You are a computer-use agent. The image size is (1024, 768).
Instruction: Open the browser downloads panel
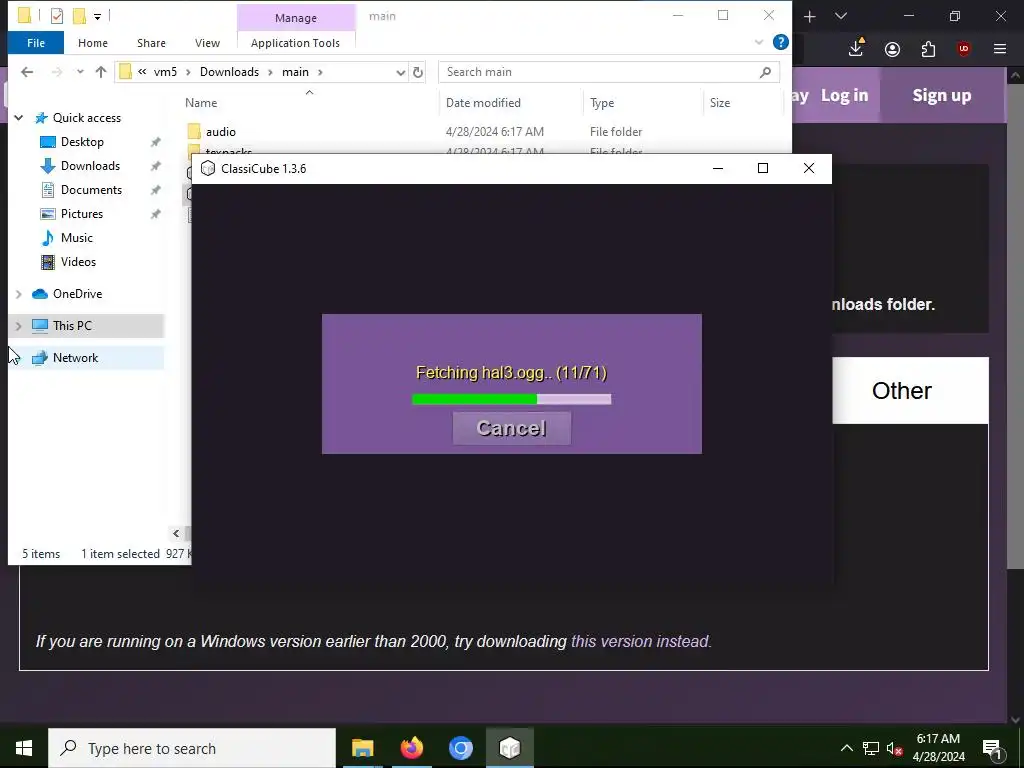(856, 49)
